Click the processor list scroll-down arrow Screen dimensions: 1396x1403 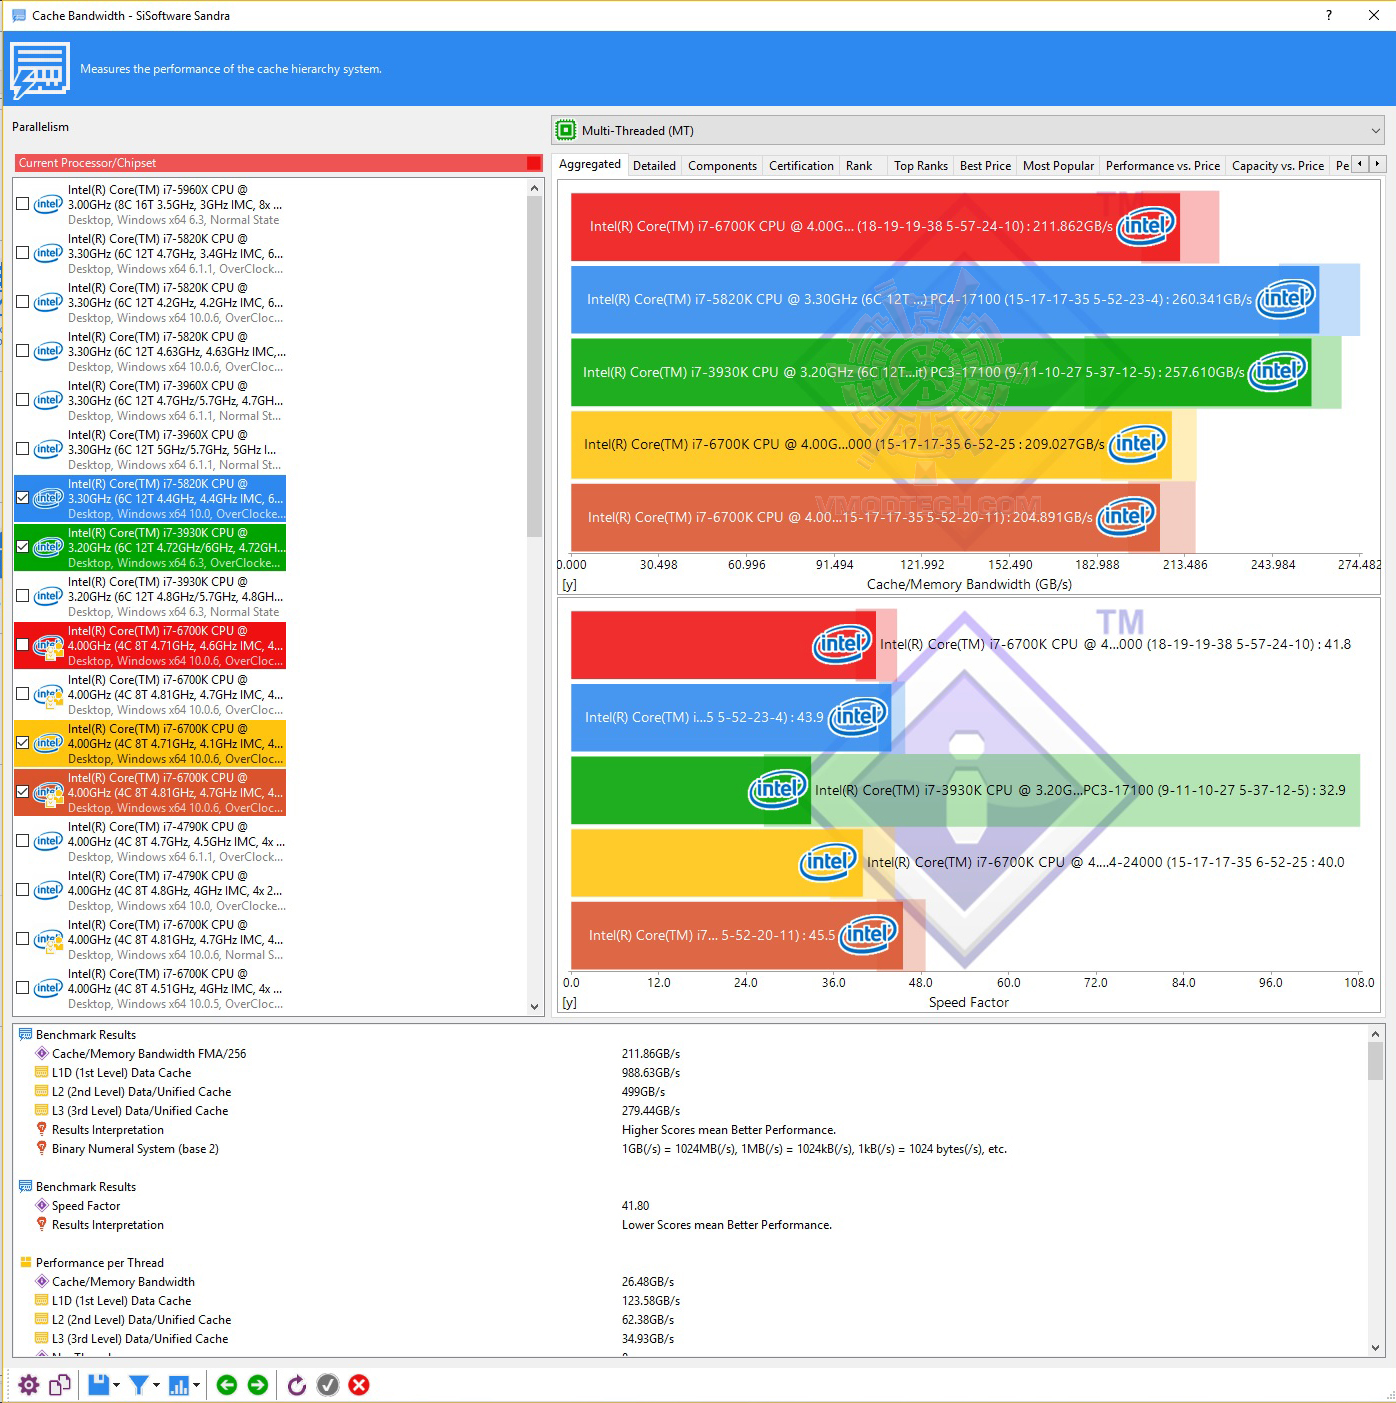pyautogui.click(x=534, y=1007)
